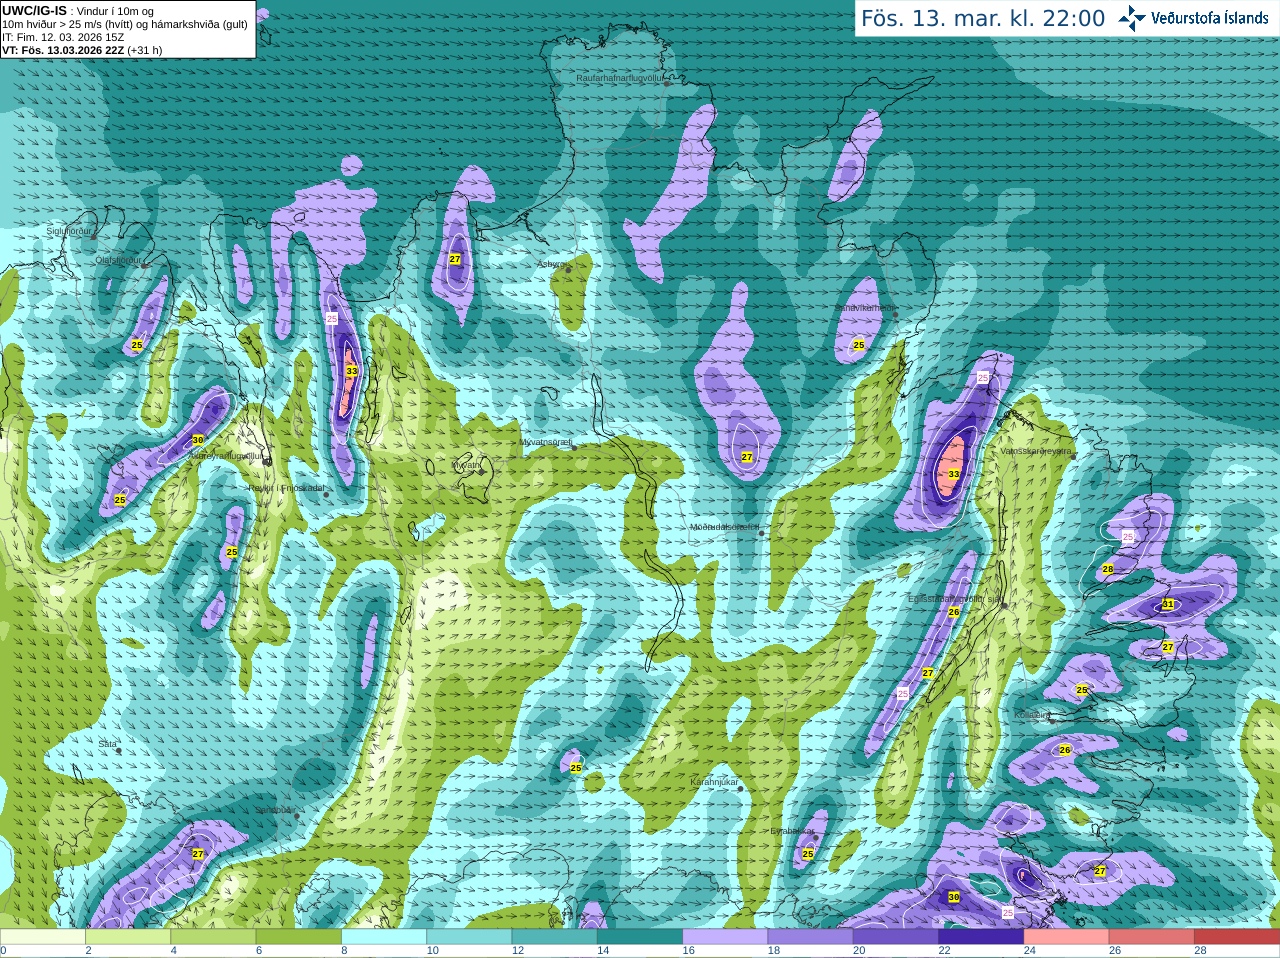Click the yellow 25 marker beside Eyjabakkar
1280x958 pixels.
808,854
